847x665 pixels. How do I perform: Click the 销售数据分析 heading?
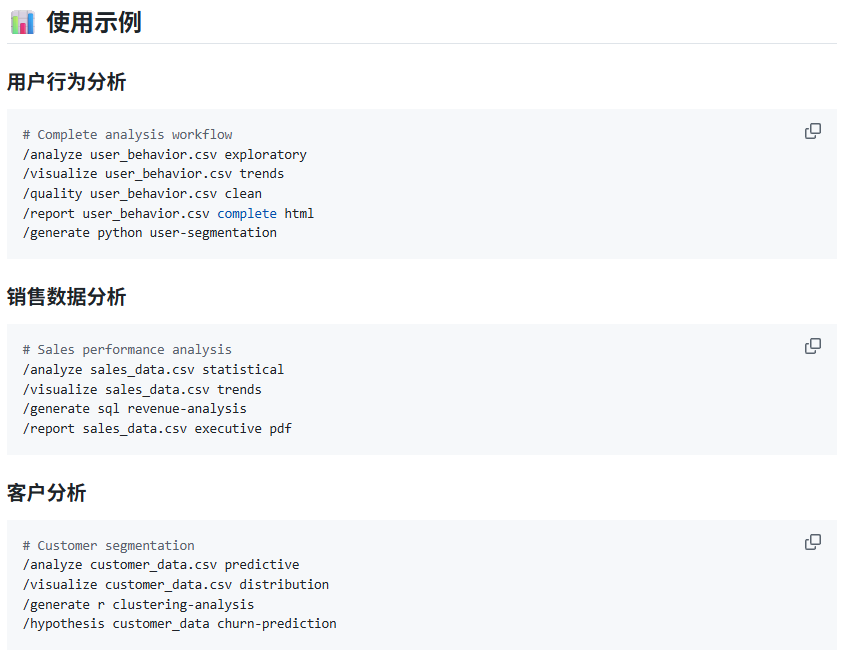(x=67, y=297)
